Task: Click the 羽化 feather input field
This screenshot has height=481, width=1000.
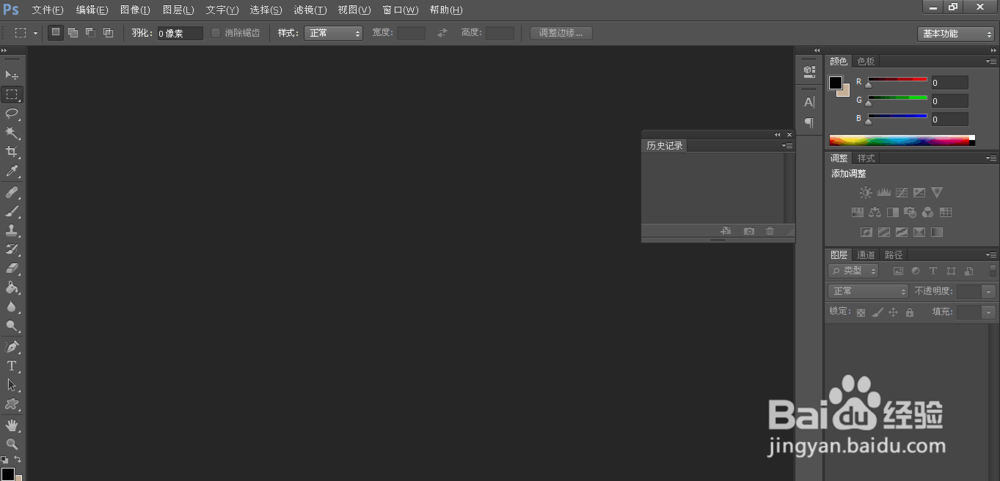Action: 180,33
